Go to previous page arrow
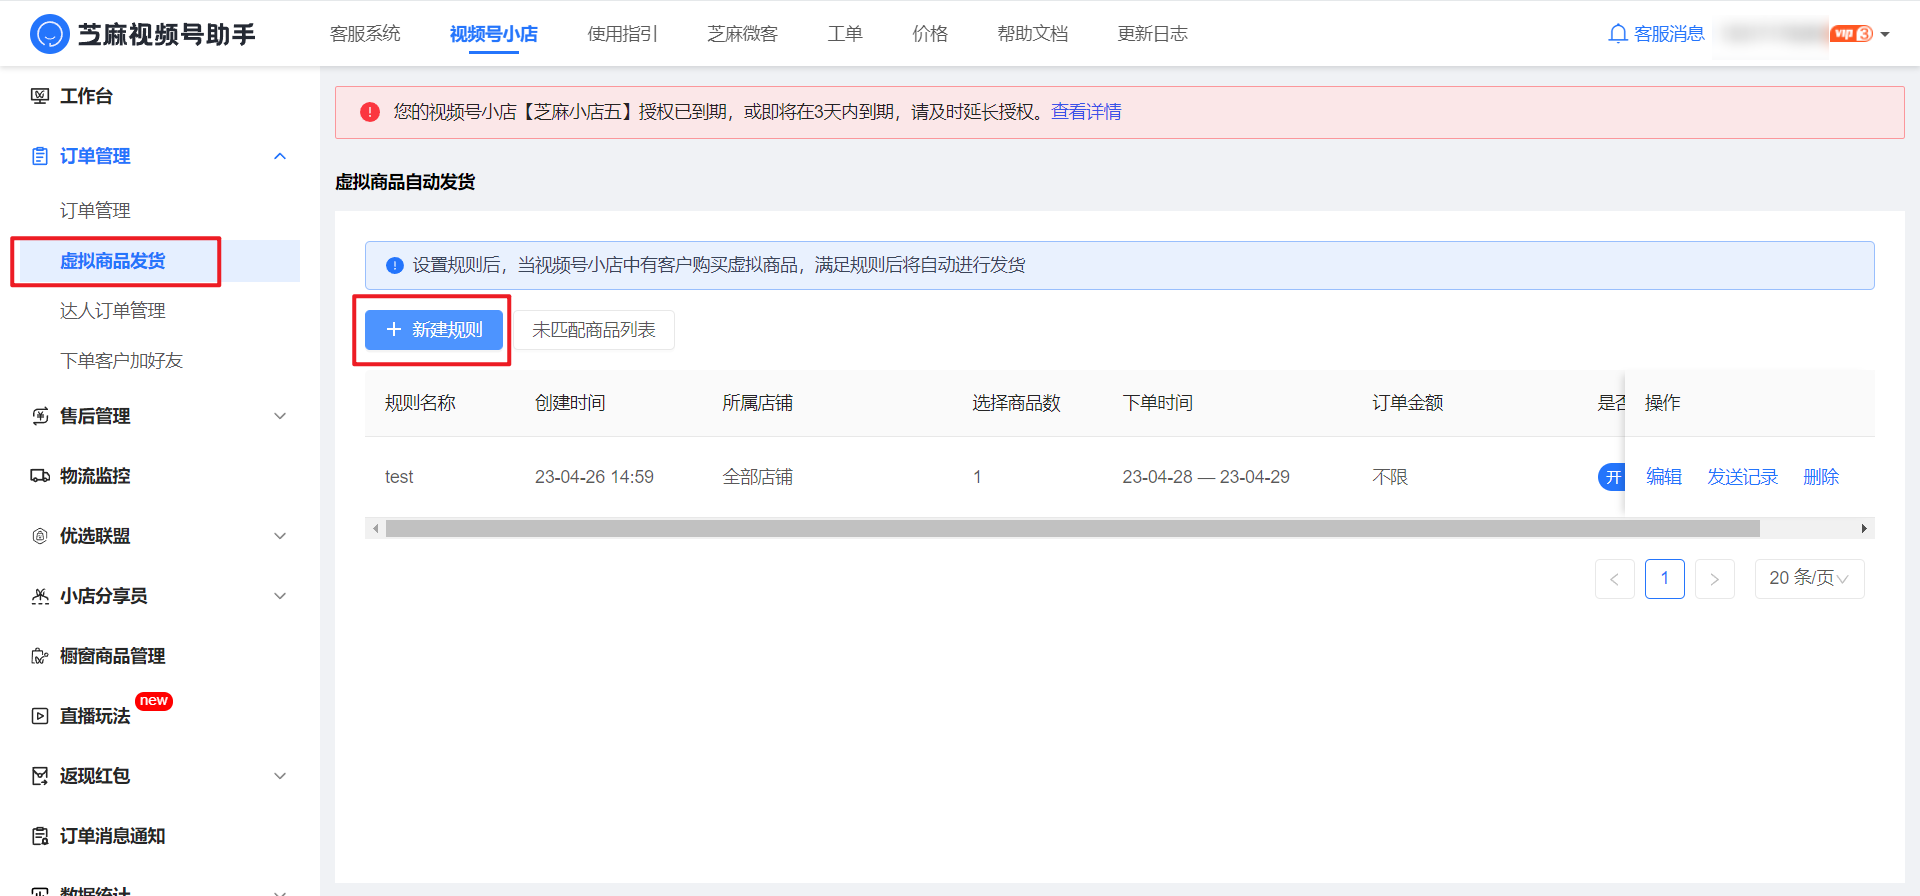This screenshot has height=896, width=1920. pyautogui.click(x=1614, y=579)
